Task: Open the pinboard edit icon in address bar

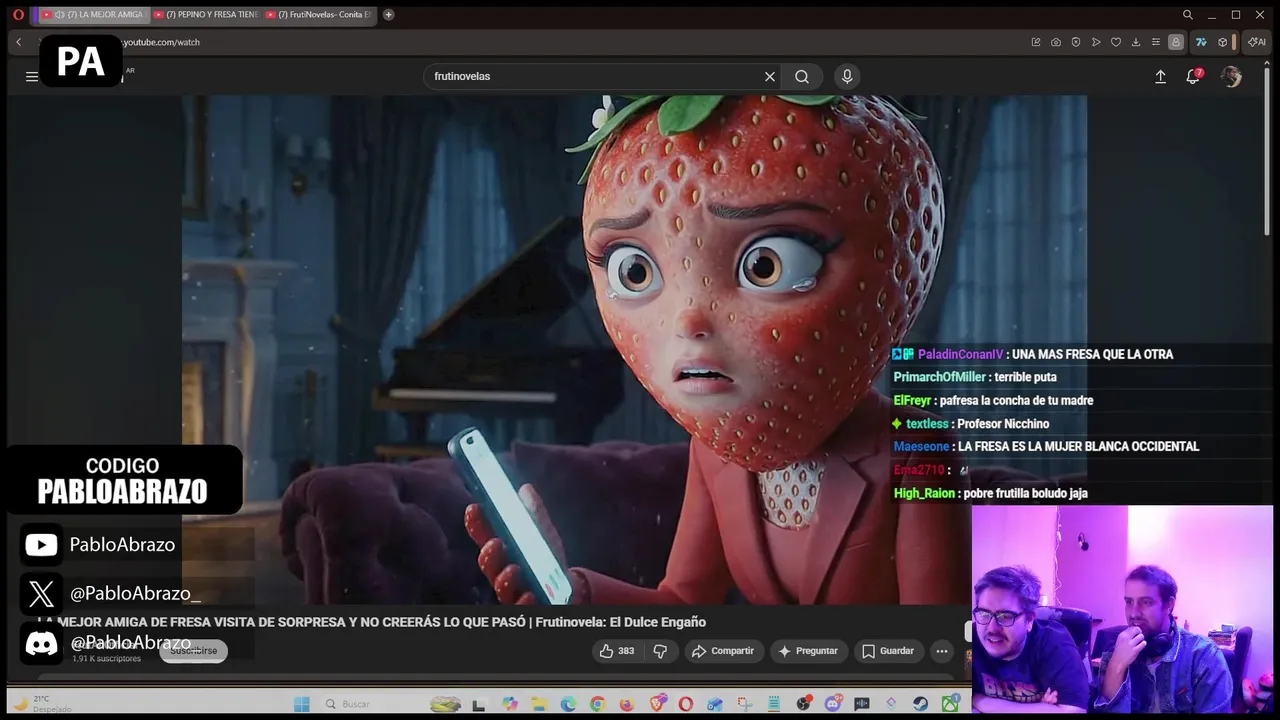Action: click(1036, 42)
